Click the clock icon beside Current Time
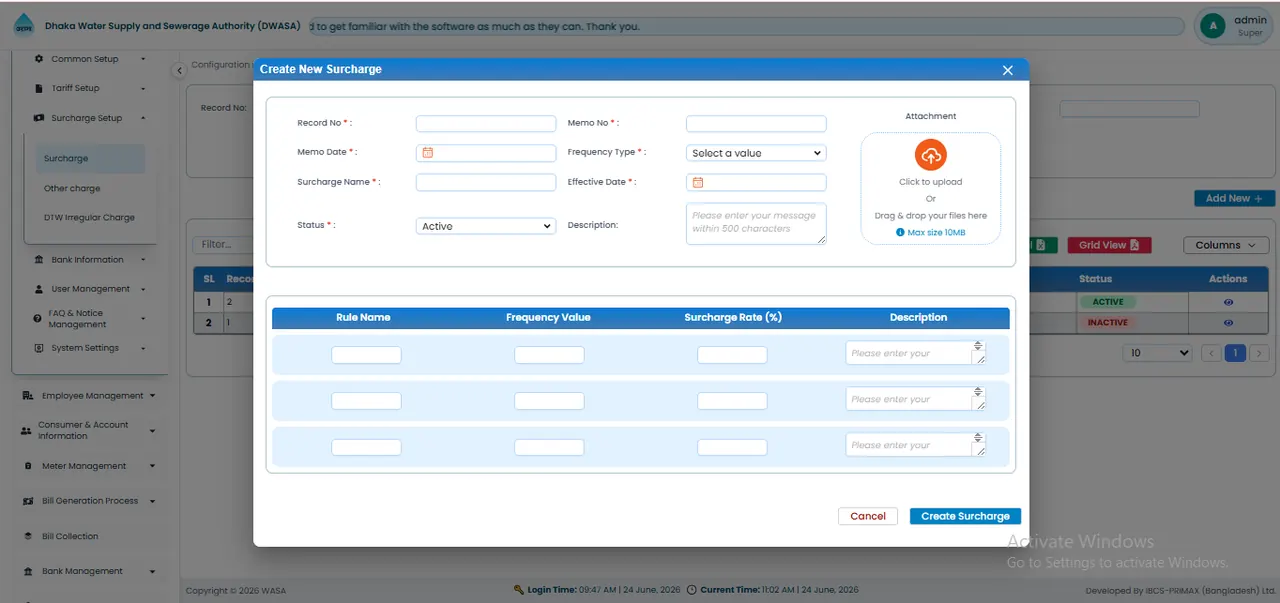Screen dimensions: 1280x603 click(692, 590)
